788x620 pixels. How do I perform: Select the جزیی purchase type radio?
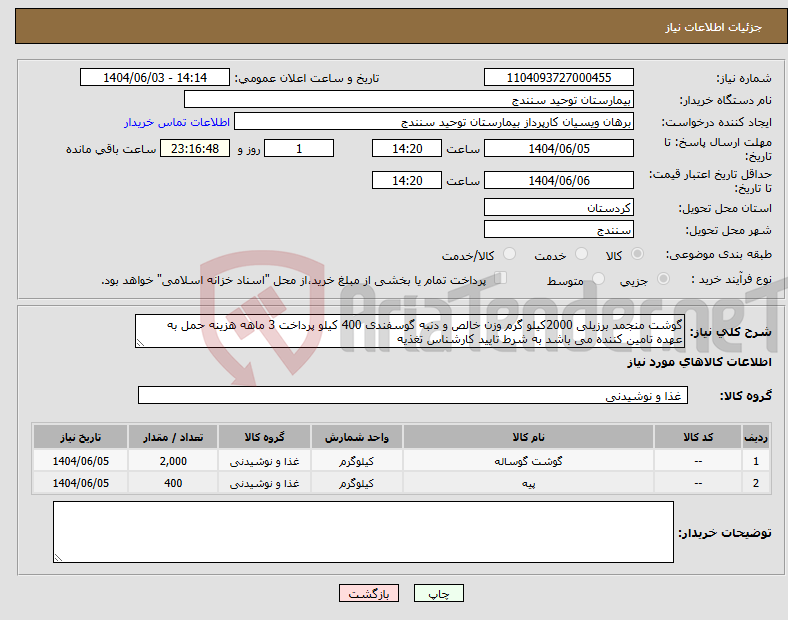coord(667,281)
